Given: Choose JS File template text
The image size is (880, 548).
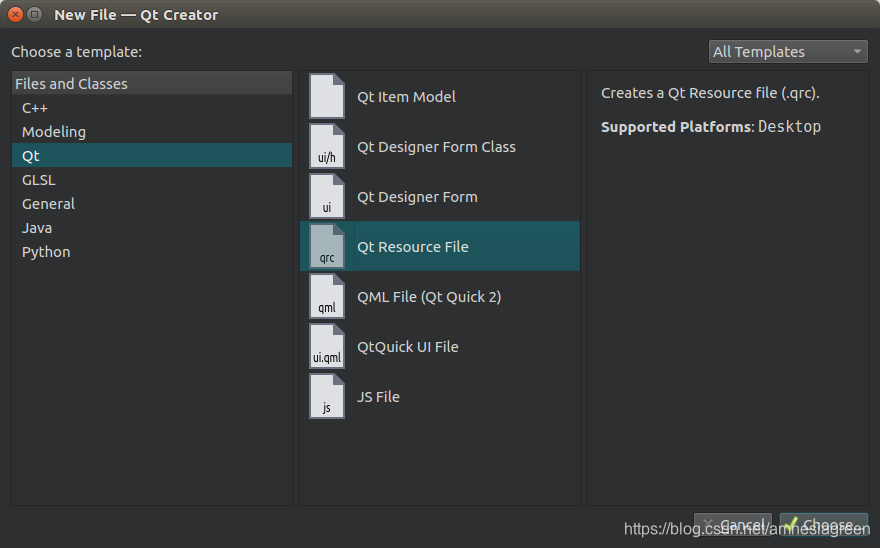Looking at the screenshot, I should pos(378,397).
